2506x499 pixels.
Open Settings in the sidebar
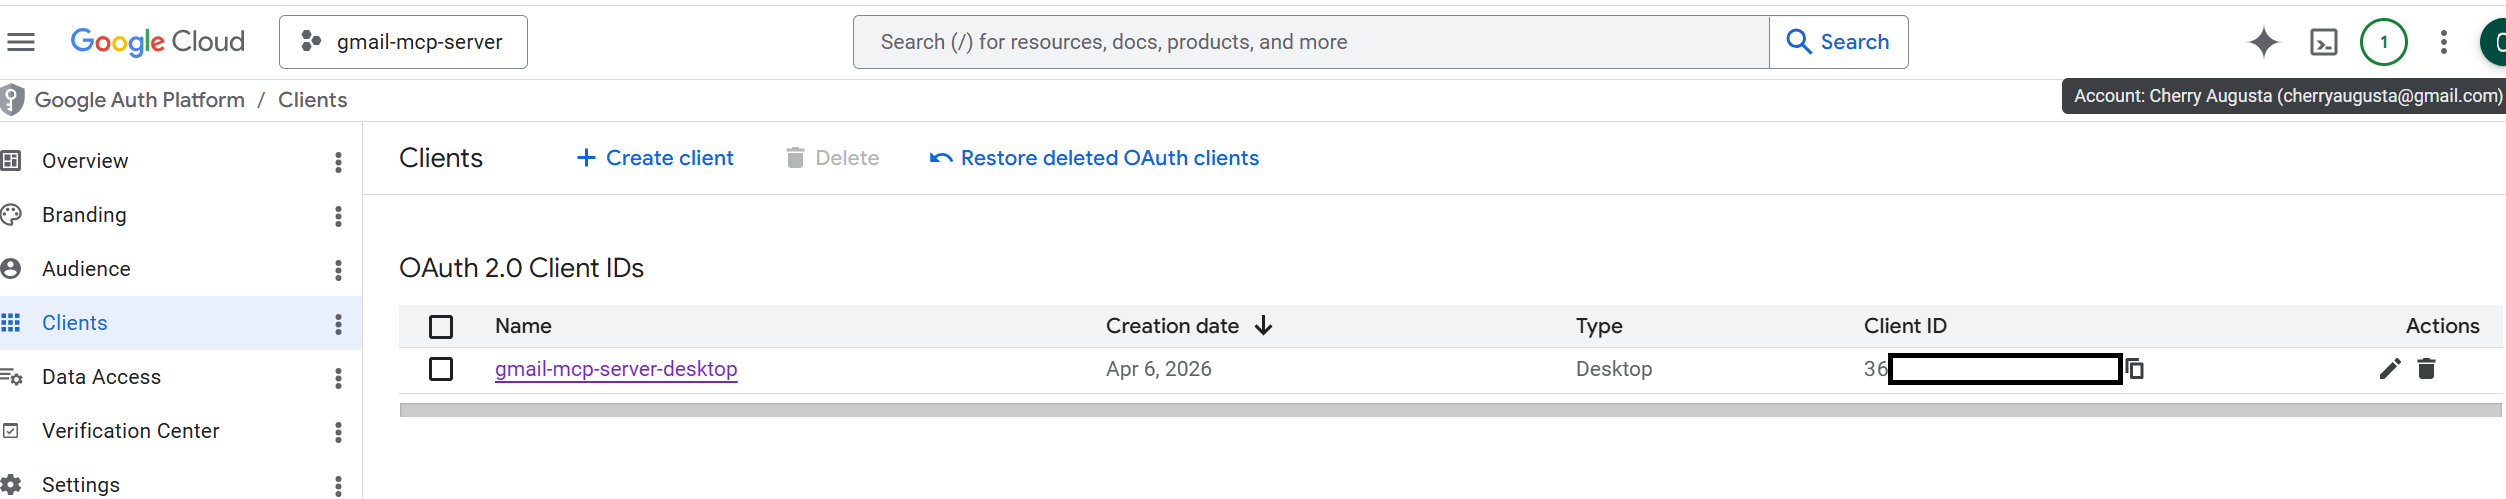point(81,485)
